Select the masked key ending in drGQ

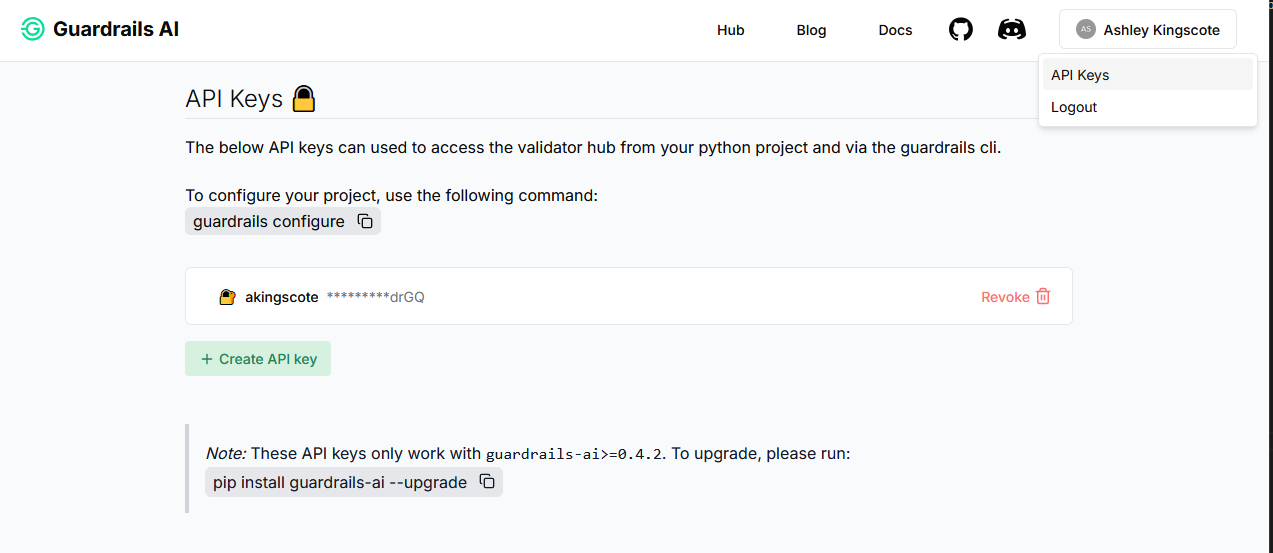pos(376,297)
